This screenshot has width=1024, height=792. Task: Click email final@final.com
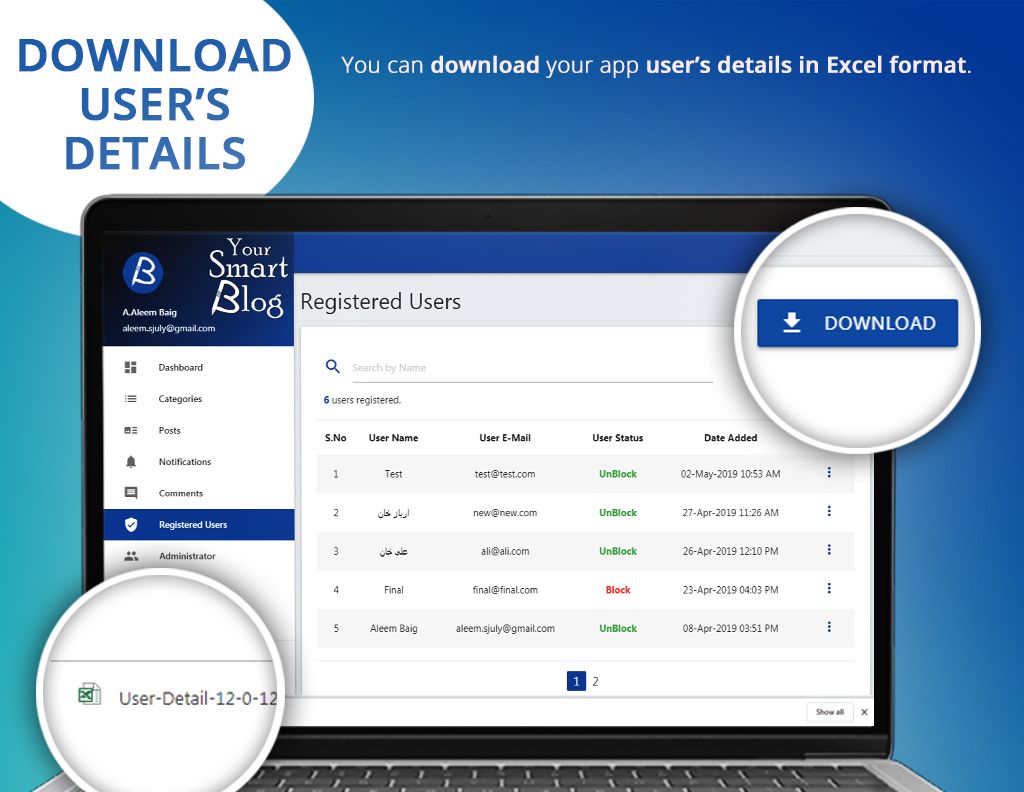pos(505,590)
